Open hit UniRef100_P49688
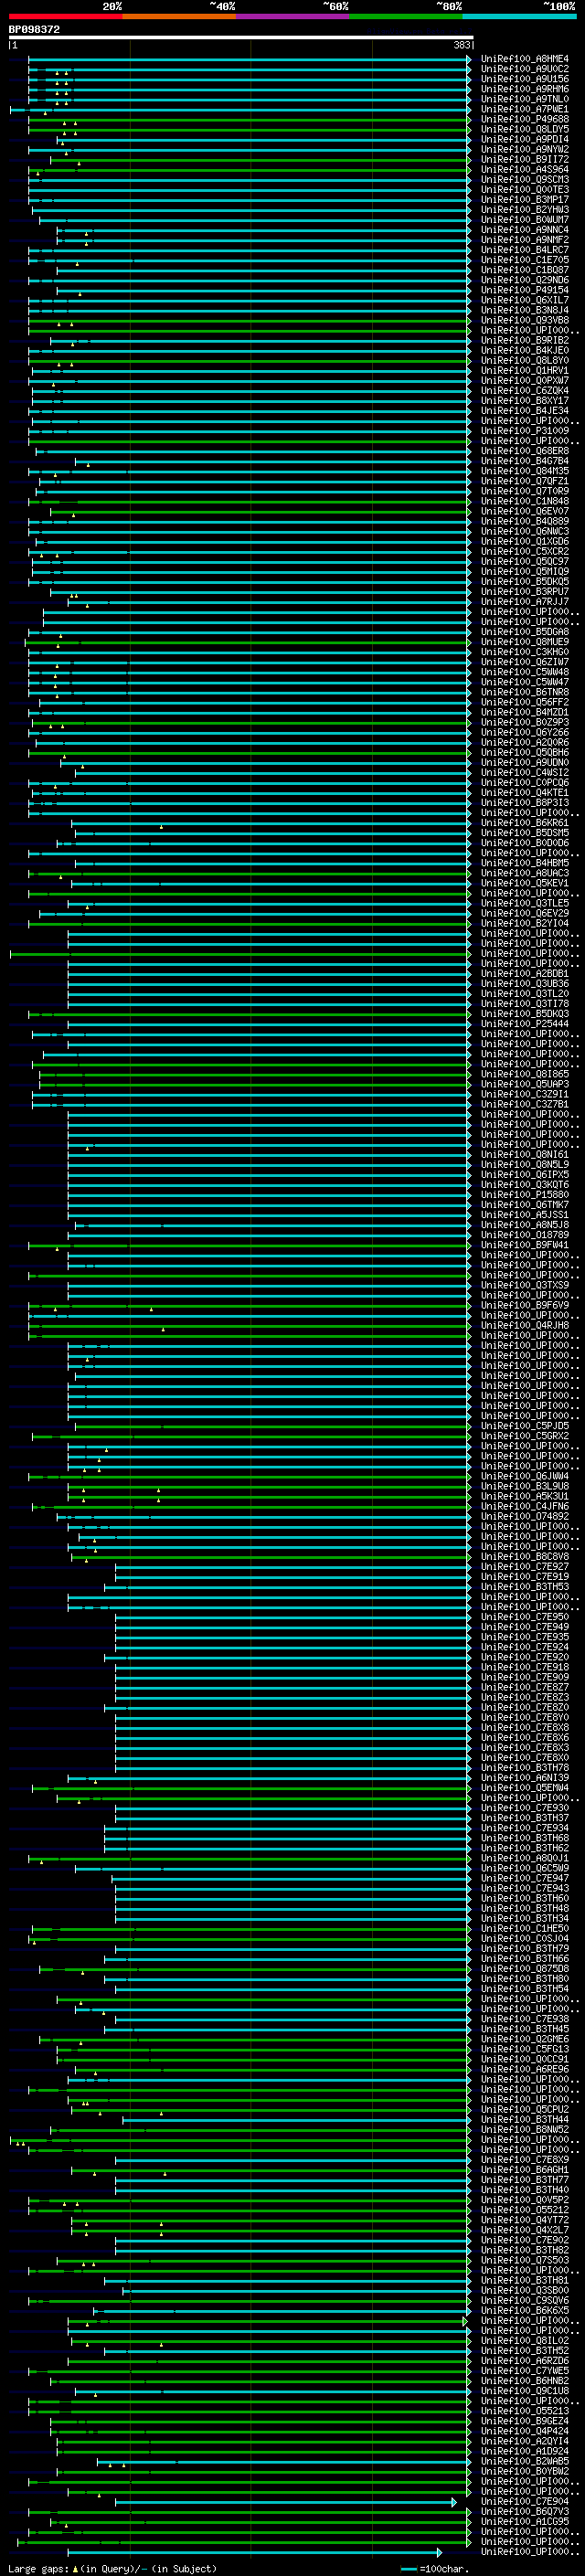Viewport: 585px width, 2576px height. pos(525,119)
